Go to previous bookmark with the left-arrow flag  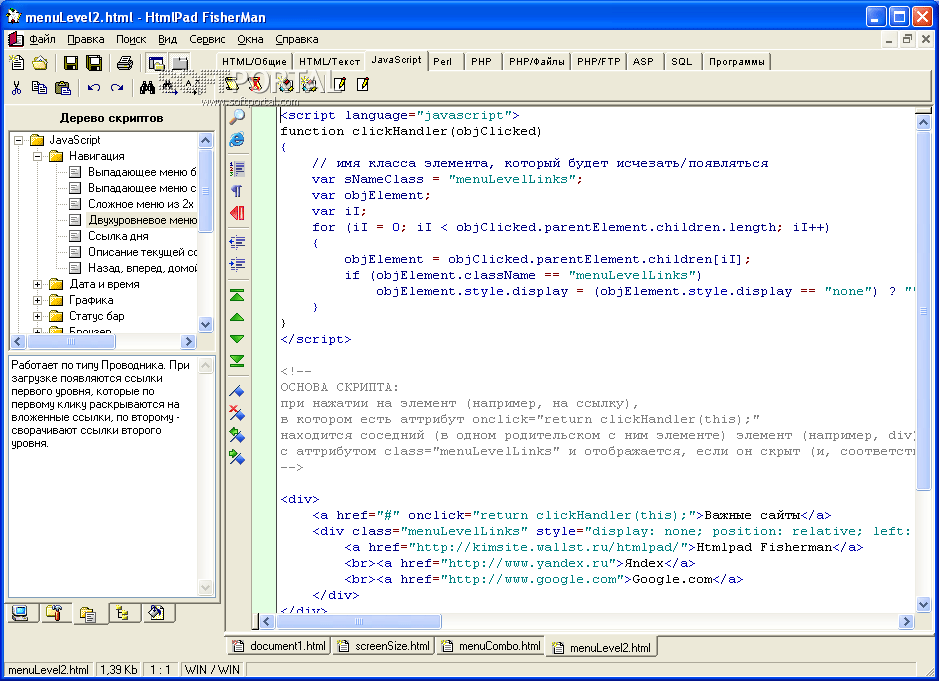(x=237, y=435)
